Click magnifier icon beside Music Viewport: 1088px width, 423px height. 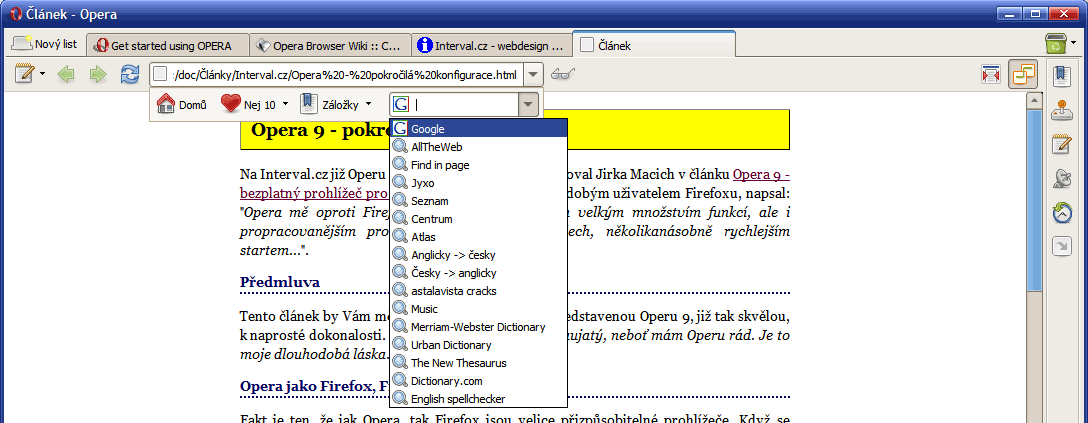pyautogui.click(x=400, y=309)
